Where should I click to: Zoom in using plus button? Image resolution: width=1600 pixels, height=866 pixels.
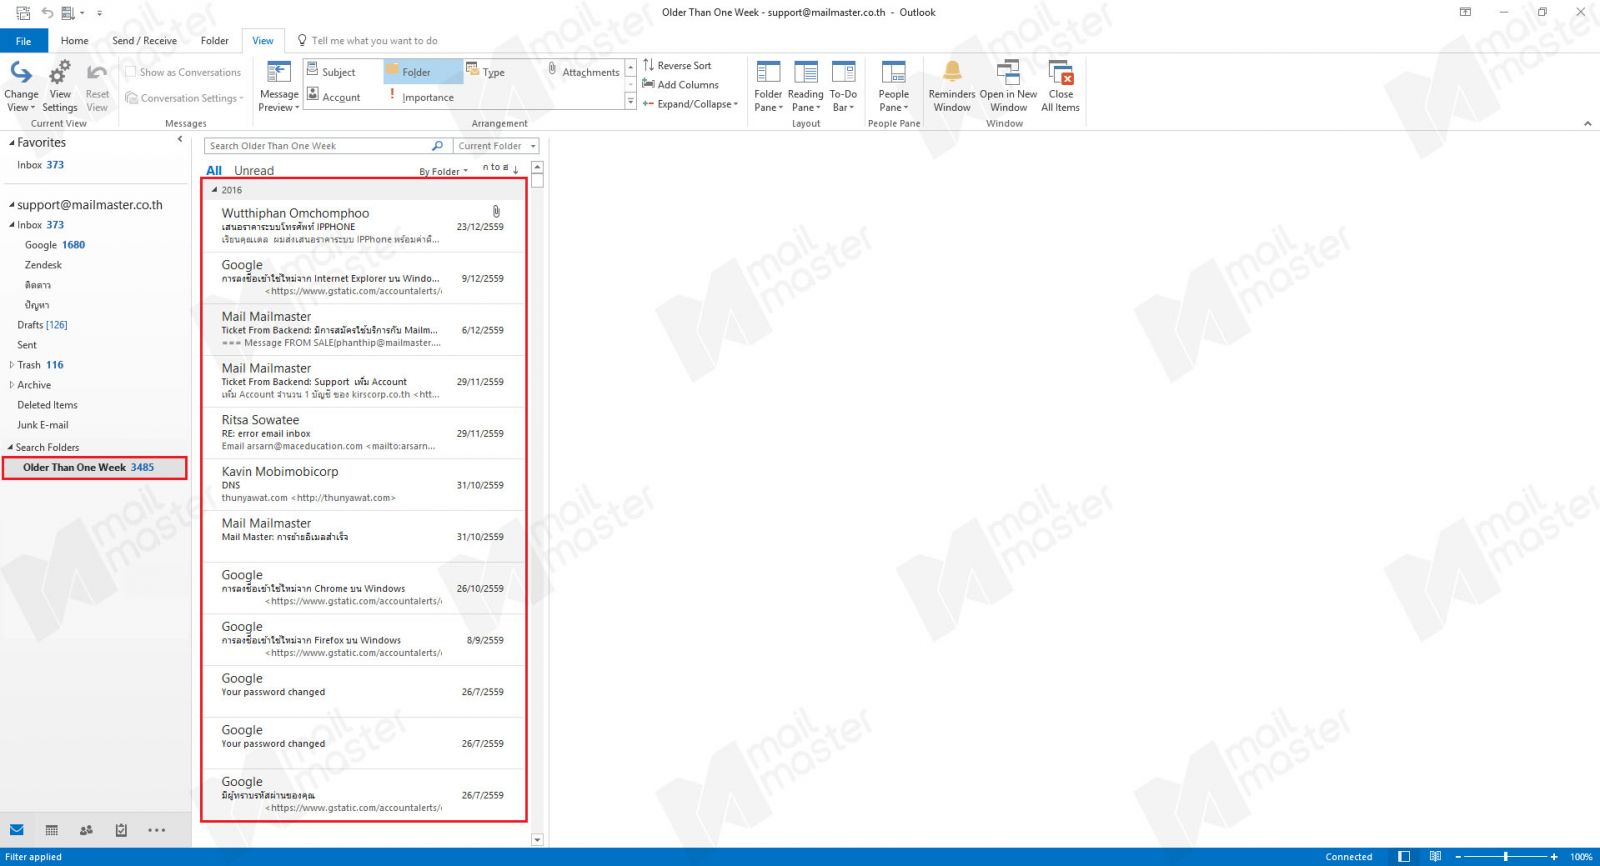point(1554,857)
